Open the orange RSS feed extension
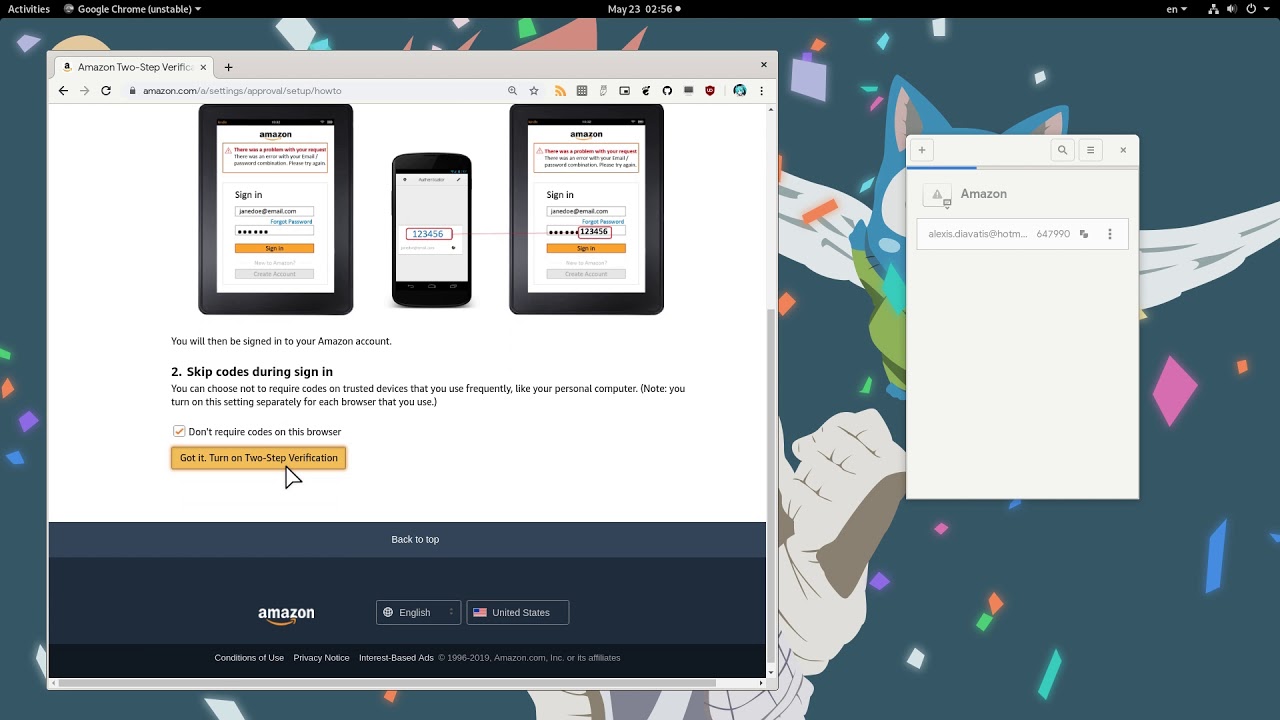Screen dimensions: 1280x720 coord(560,90)
